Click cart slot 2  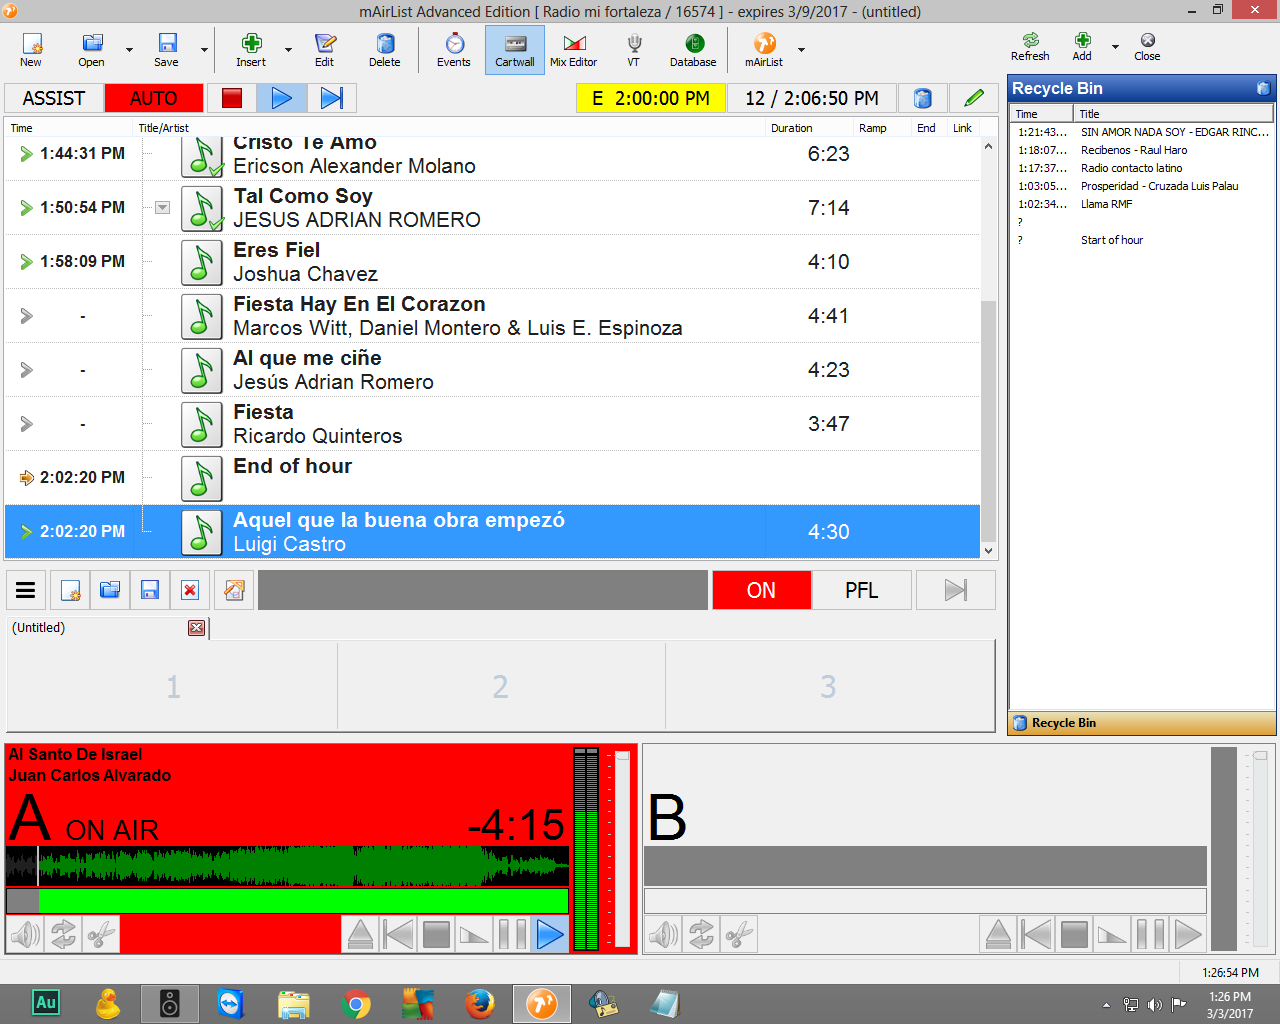click(501, 687)
